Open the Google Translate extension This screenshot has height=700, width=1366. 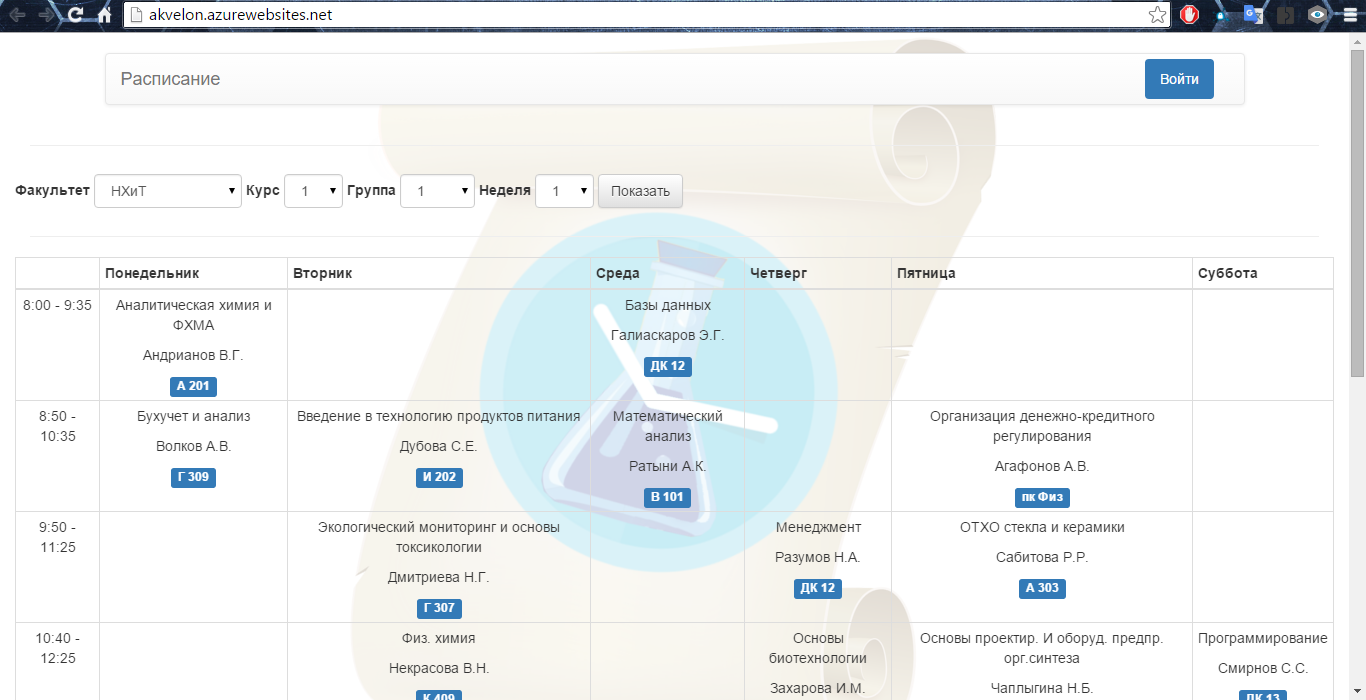coord(1252,15)
